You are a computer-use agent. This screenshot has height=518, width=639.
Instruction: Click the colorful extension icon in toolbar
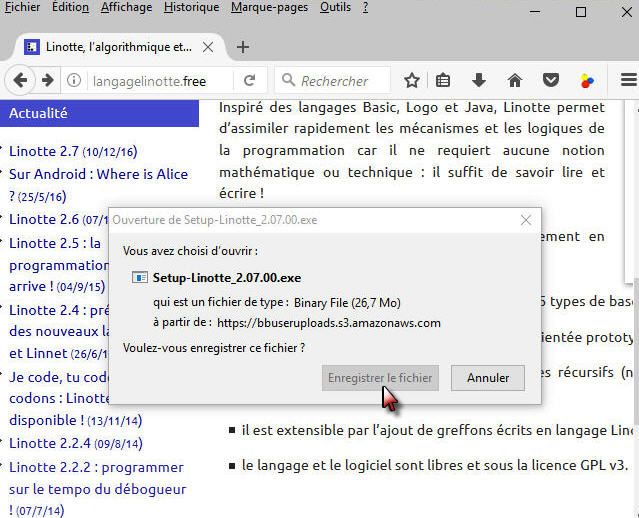click(x=587, y=81)
